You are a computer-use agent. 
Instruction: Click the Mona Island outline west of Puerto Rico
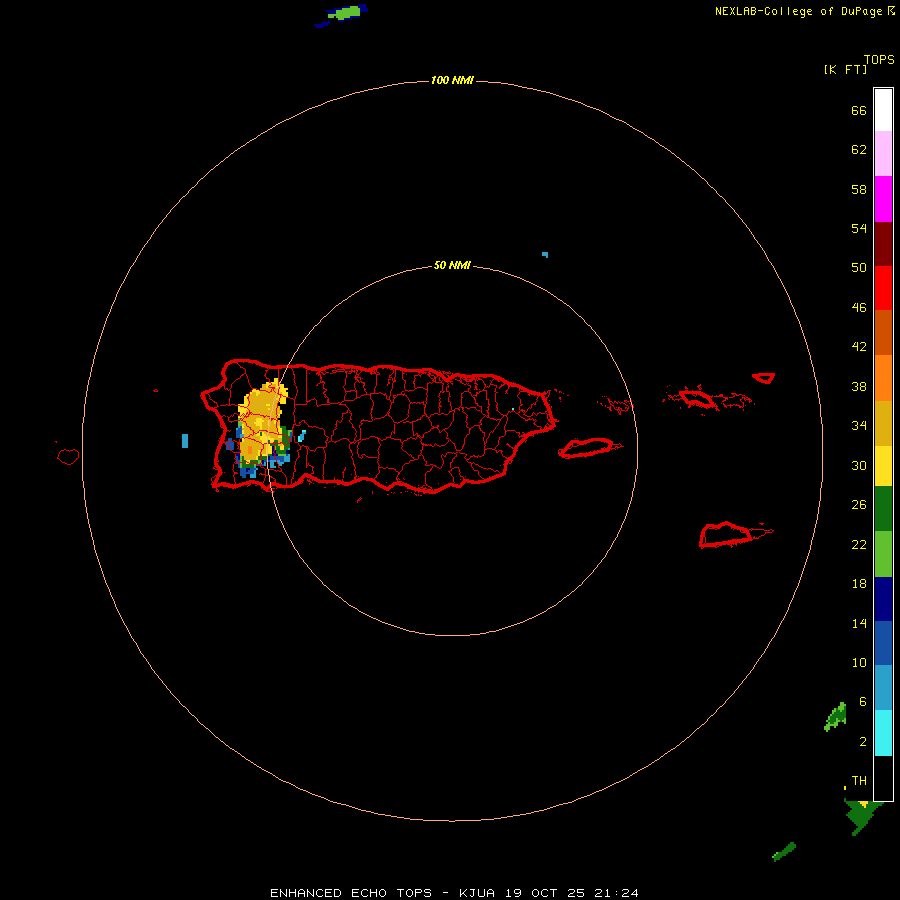pos(68,457)
